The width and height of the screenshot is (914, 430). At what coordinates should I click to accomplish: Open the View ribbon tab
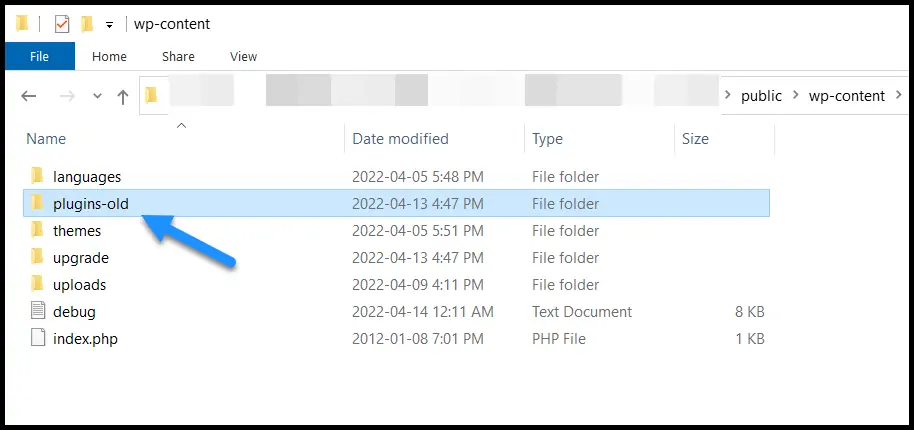pos(243,57)
